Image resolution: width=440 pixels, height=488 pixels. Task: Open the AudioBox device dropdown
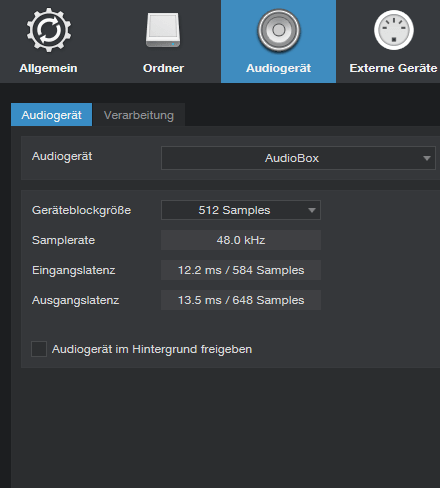pyautogui.click(x=298, y=158)
